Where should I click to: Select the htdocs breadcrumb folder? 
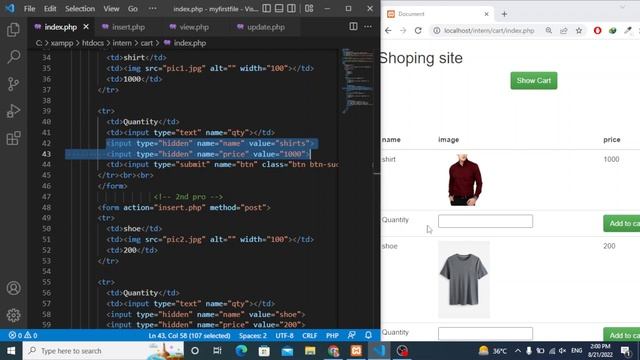tap(93, 43)
